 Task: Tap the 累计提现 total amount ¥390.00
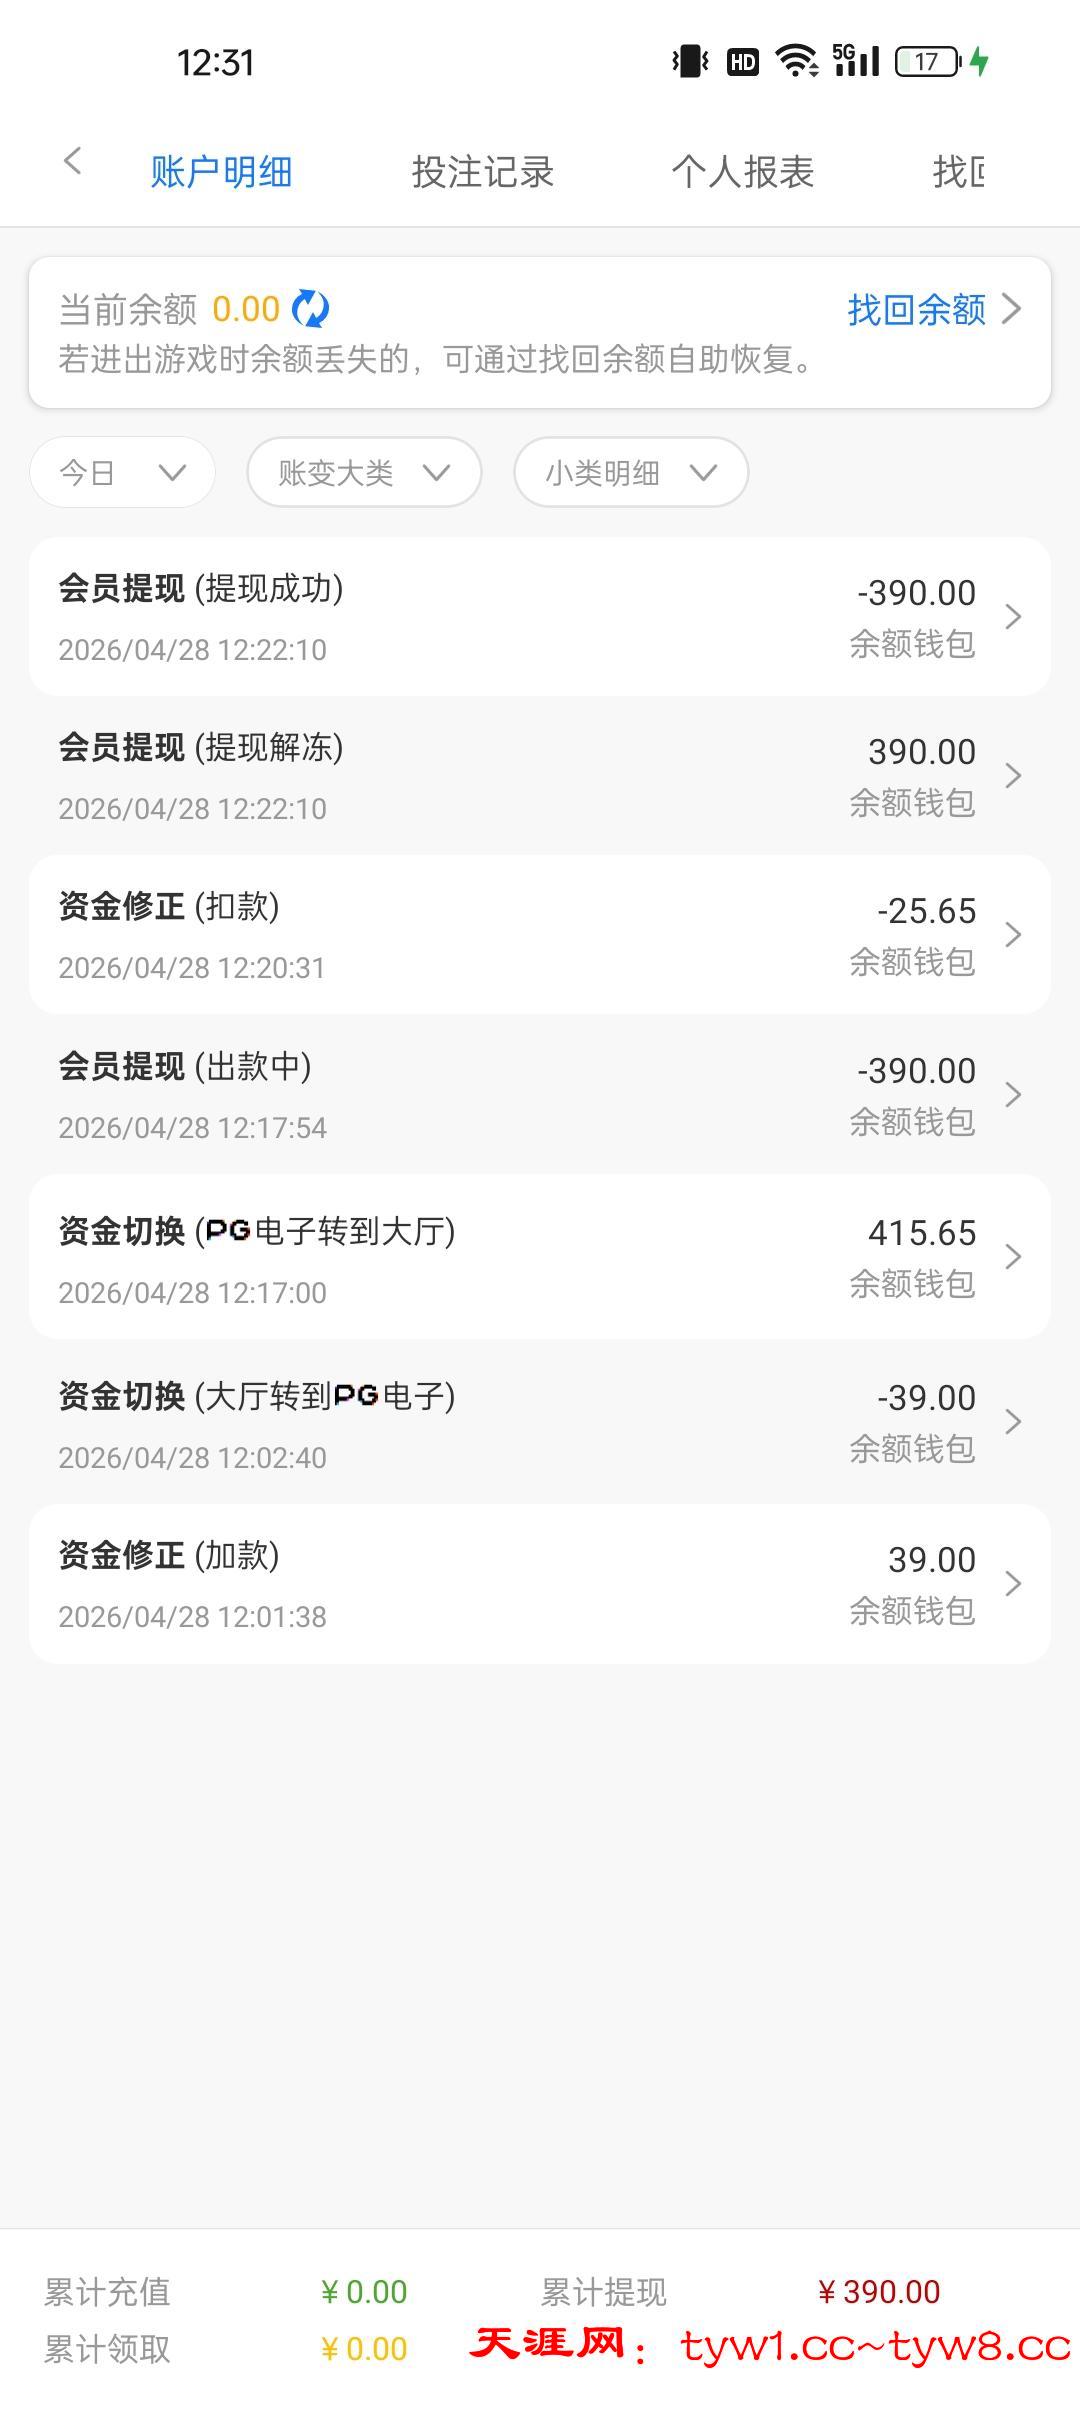880,2292
